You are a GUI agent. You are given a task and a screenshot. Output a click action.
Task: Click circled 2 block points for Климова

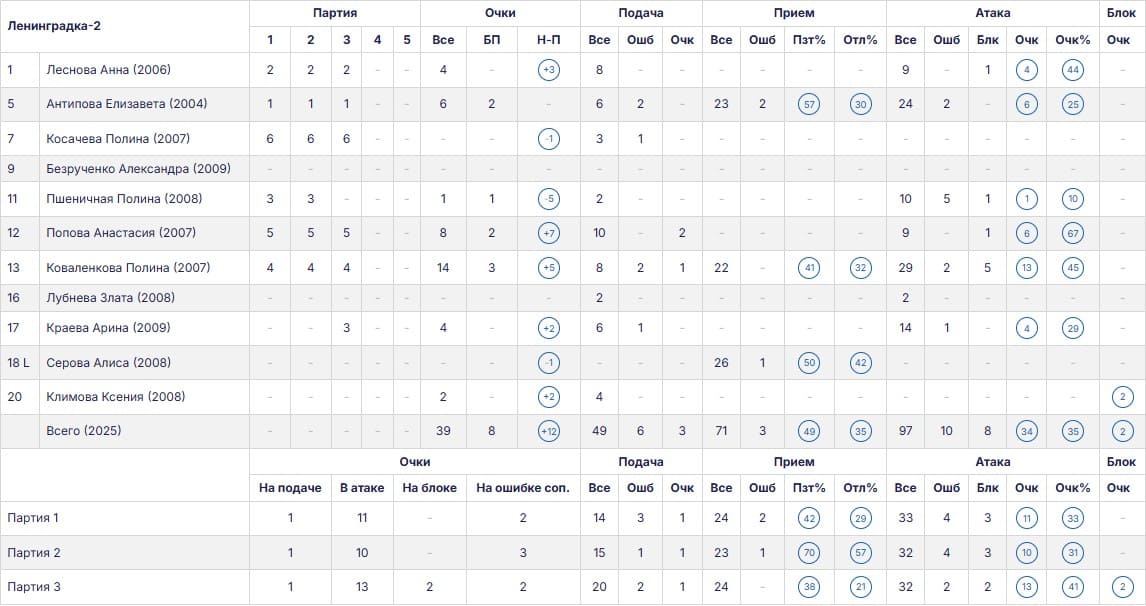[x=1123, y=397]
